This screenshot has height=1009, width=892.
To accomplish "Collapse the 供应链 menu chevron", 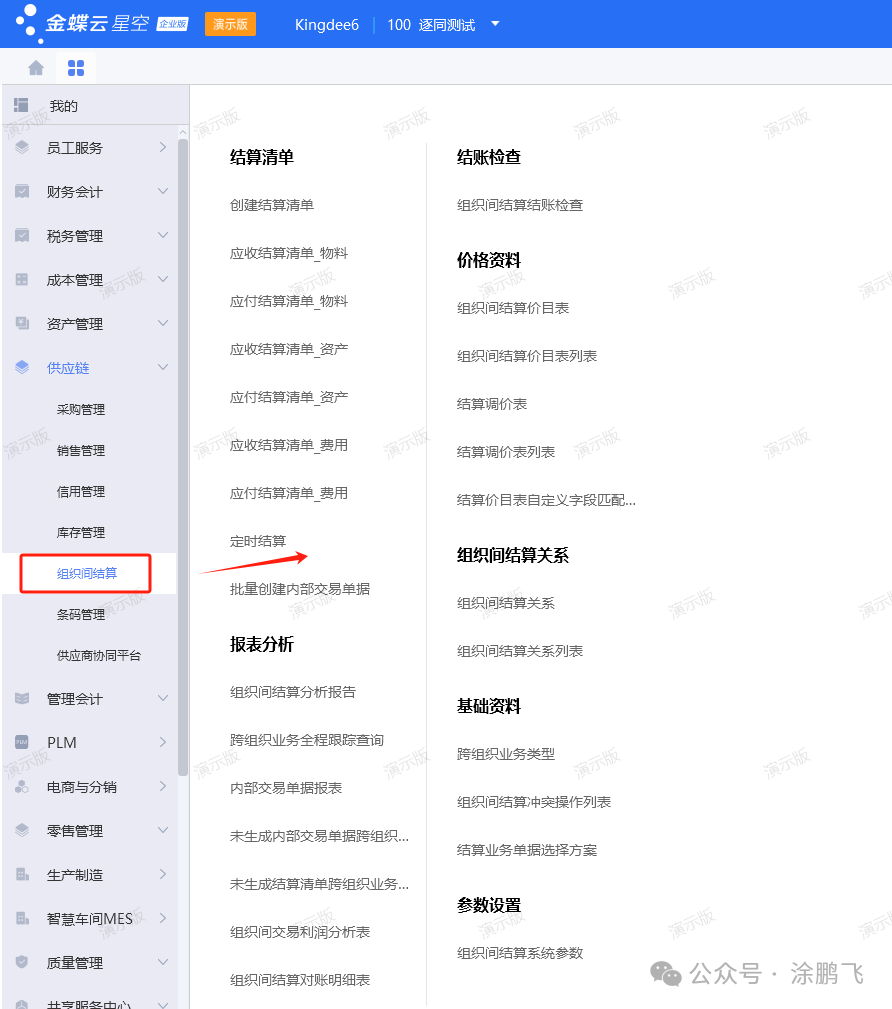I will pos(163,368).
